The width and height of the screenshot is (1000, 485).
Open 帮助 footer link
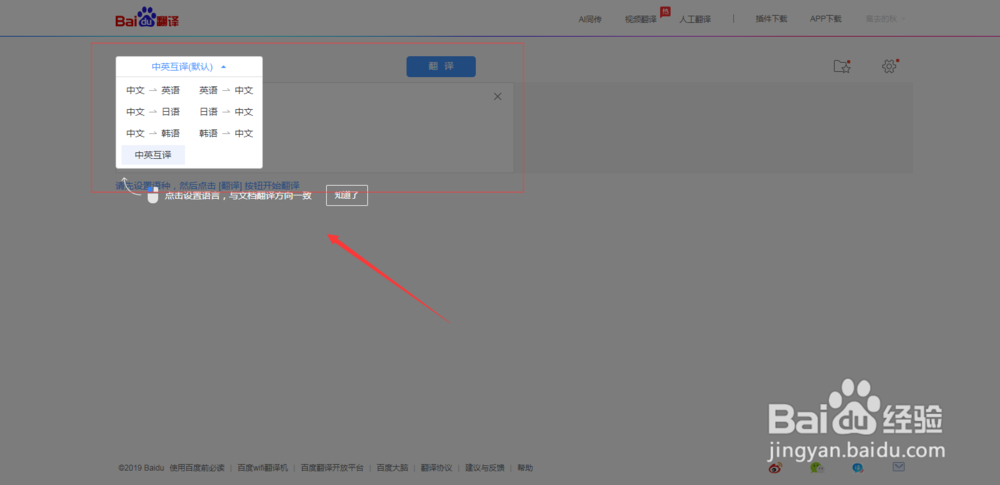pyautogui.click(x=525, y=468)
